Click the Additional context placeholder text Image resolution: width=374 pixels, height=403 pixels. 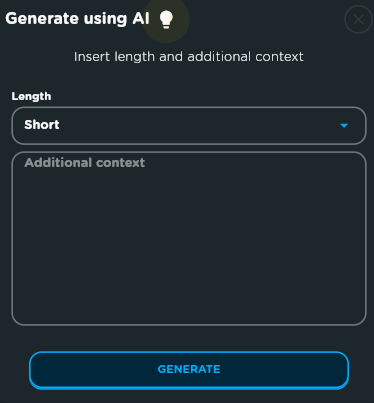[85, 163]
